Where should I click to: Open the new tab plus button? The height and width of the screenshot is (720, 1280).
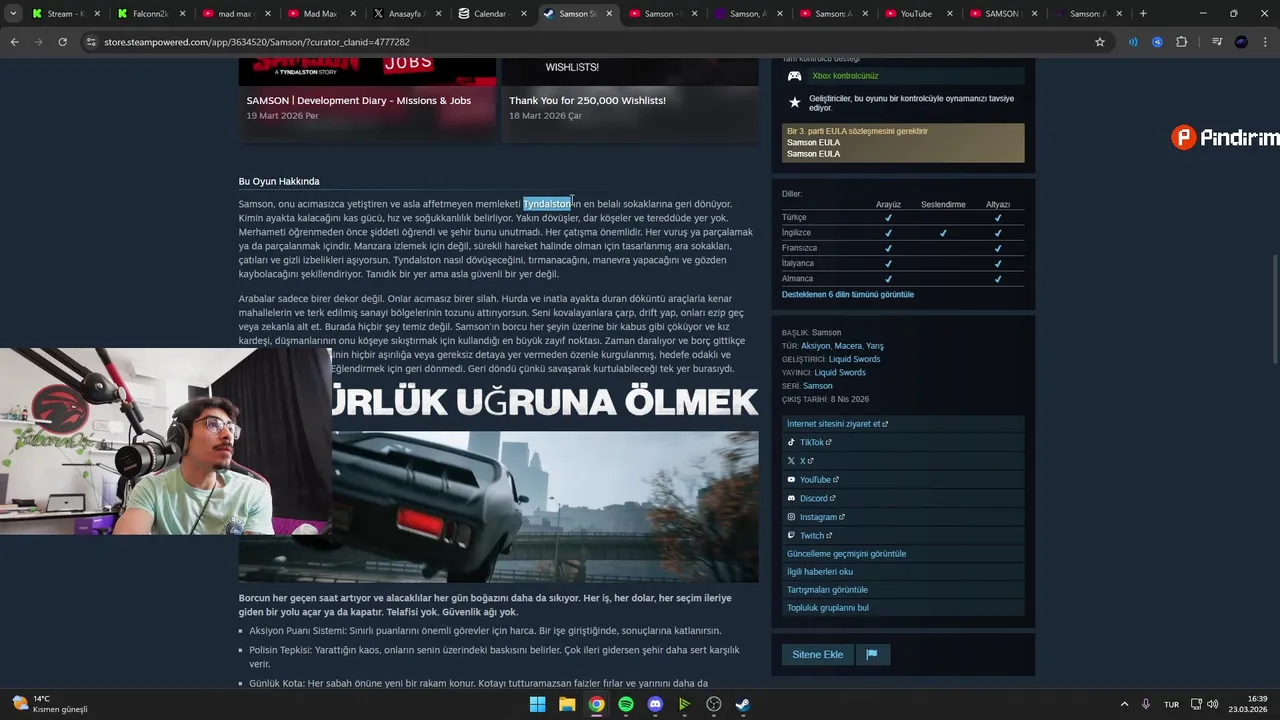[x=1143, y=14]
